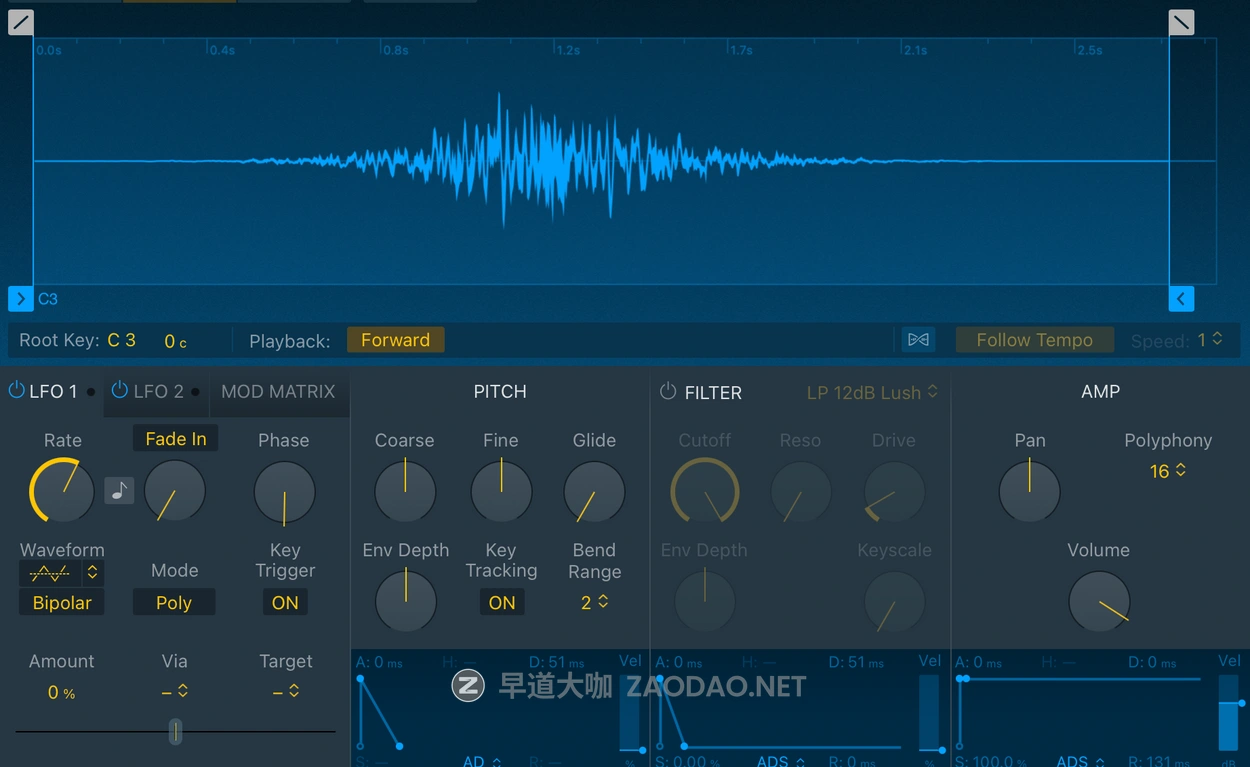The image size is (1250, 767).
Task: Open the LP 12dB Lush filter type menu
Action: tap(872, 392)
